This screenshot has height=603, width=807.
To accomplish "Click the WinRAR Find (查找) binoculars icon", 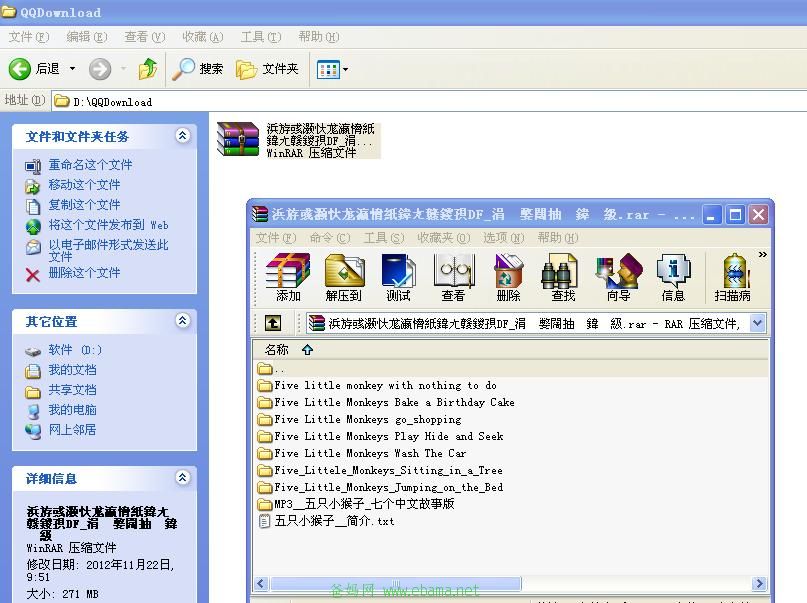I will pos(563,277).
